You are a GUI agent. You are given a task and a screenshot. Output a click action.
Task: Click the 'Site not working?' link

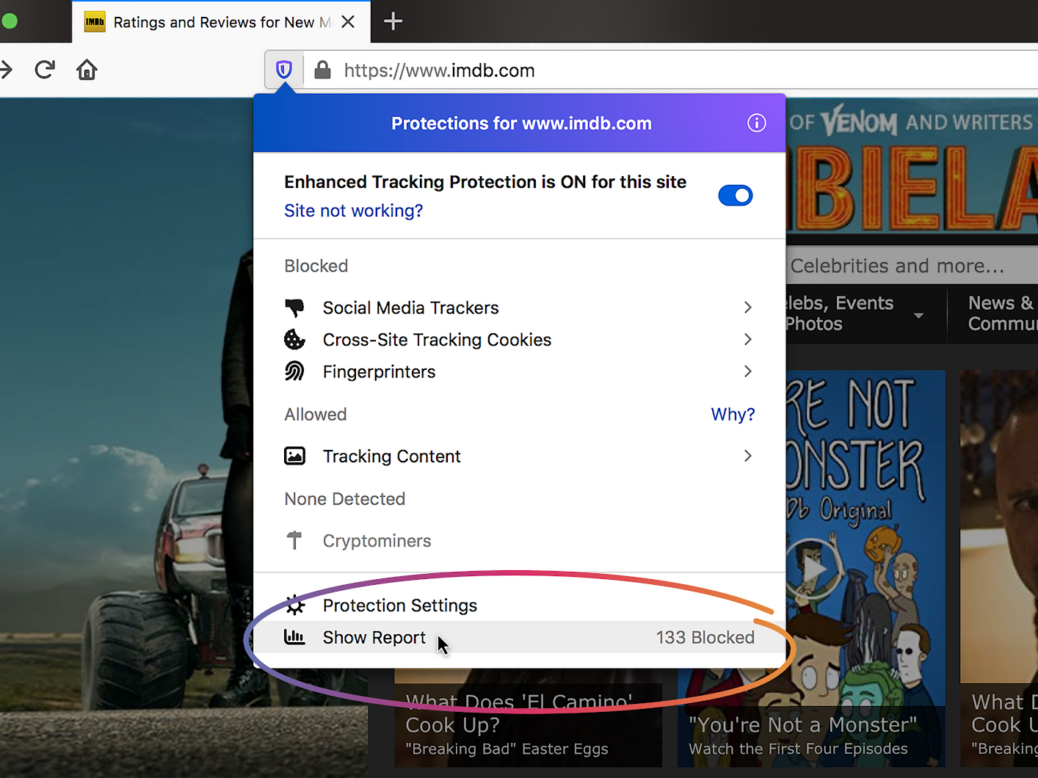pyautogui.click(x=353, y=211)
